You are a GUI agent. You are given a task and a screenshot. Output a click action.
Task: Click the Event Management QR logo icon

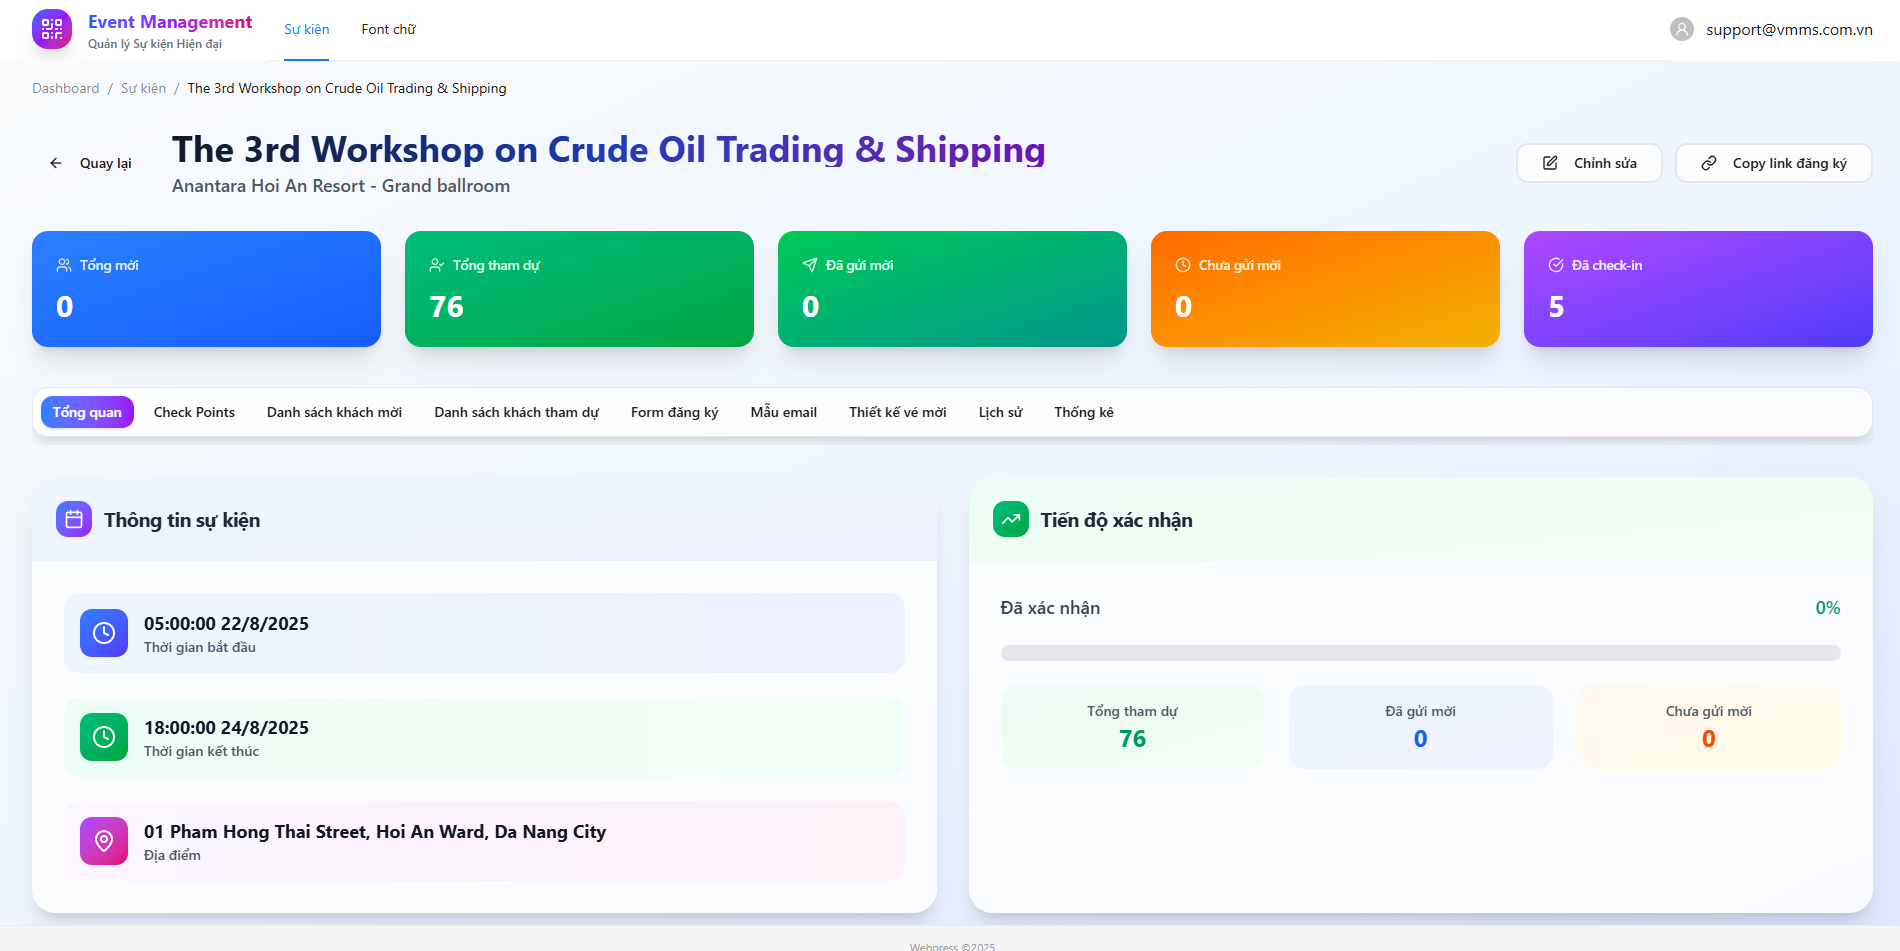tap(52, 30)
